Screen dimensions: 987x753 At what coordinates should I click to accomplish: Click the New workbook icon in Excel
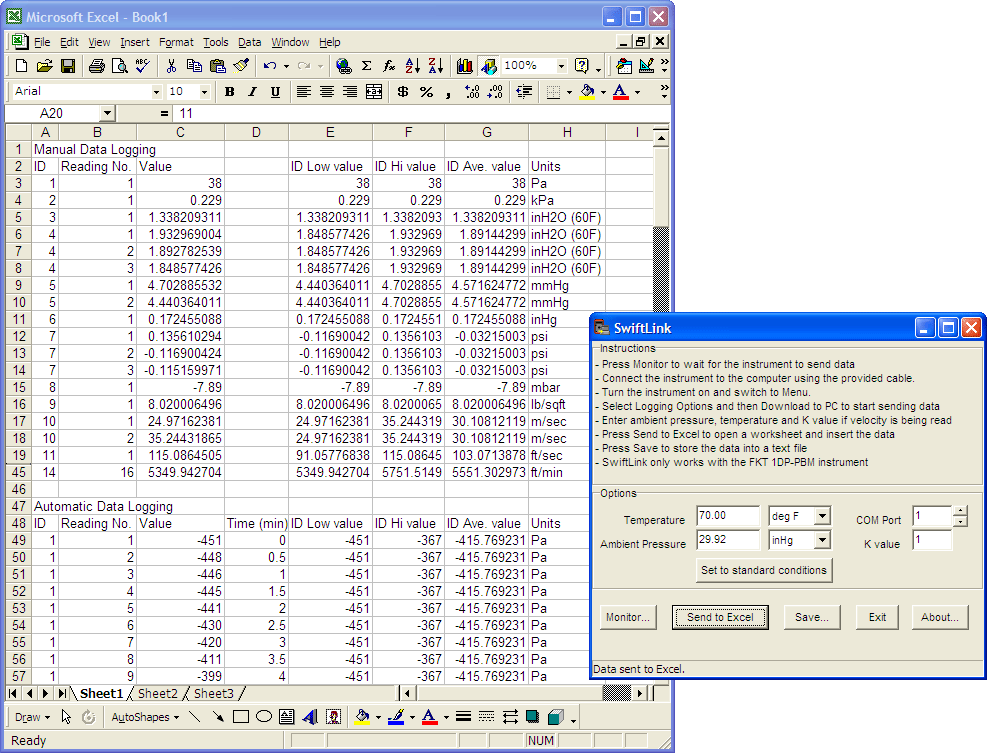click(x=21, y=65)
